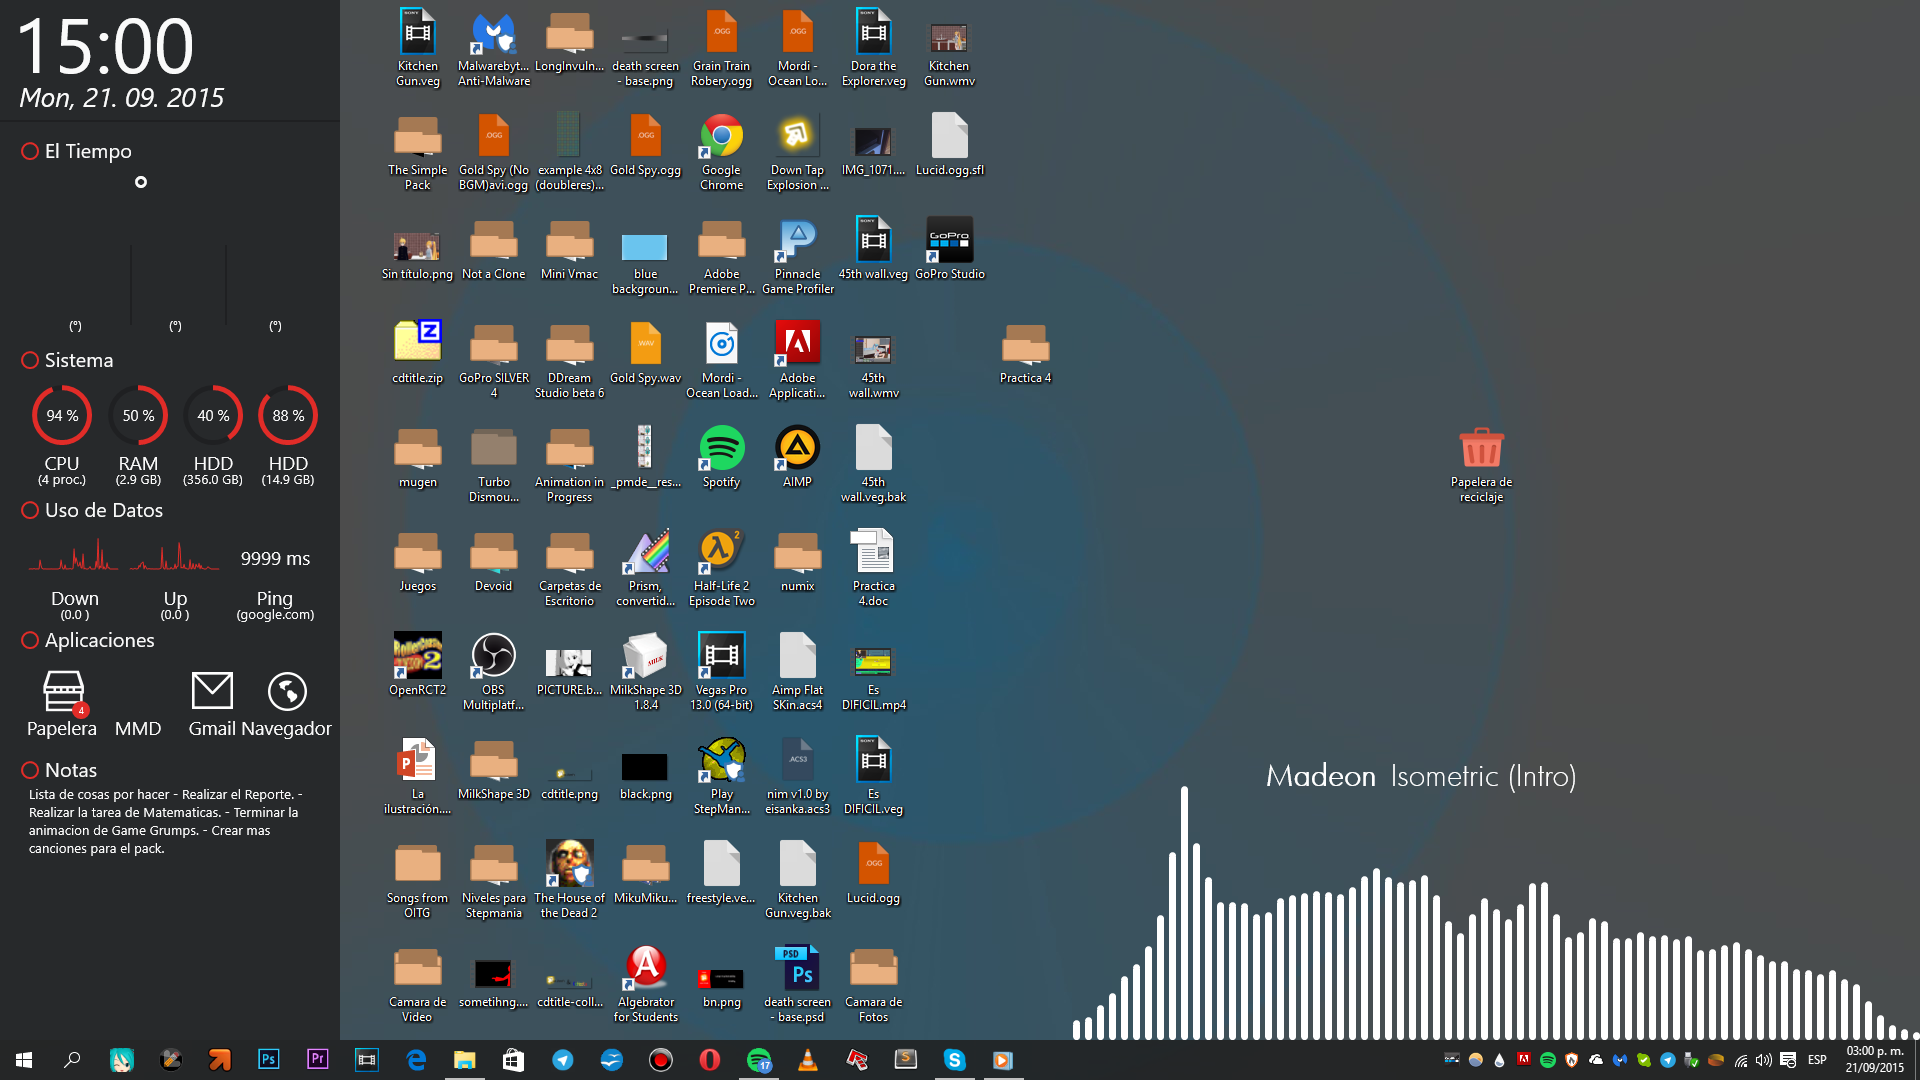This screenshot has height=1080, width=1920.
Task: Open the Gmail launcher in sidebar
Action: click(x=212, y=692)
